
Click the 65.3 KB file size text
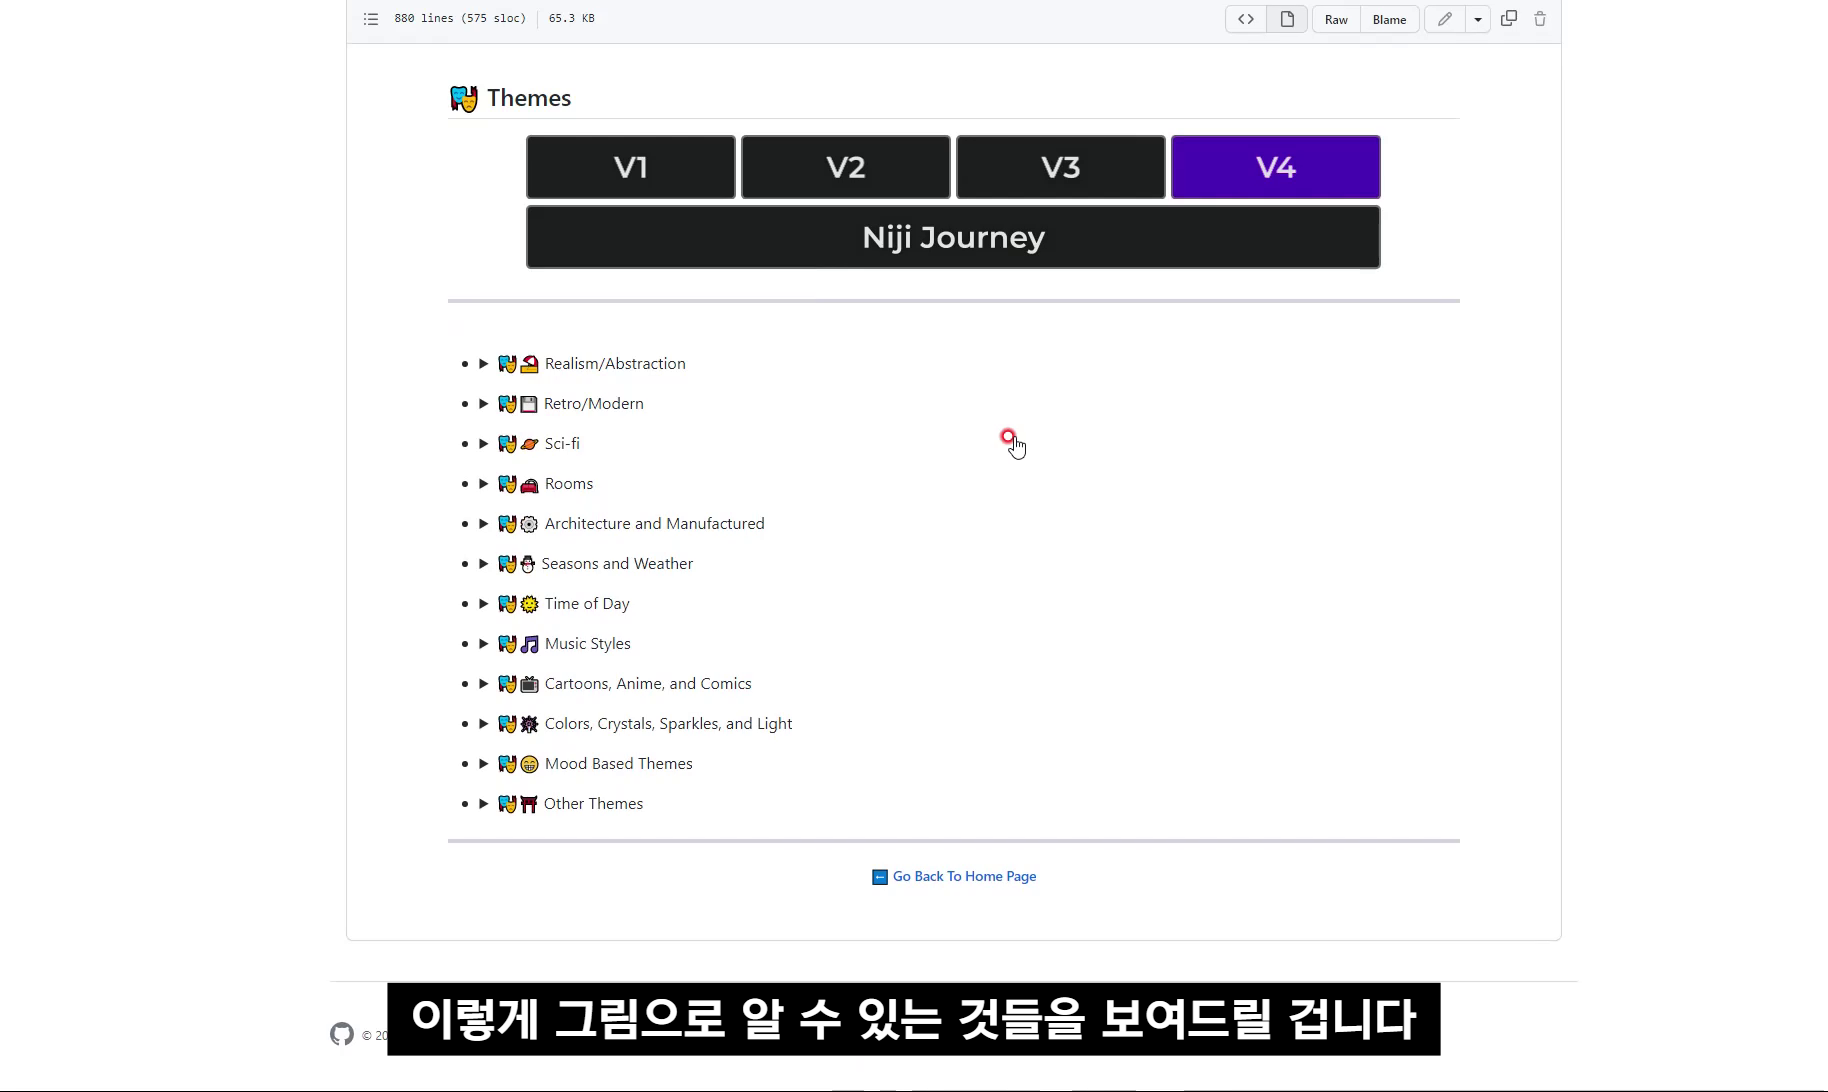click(x=571, y=19)
